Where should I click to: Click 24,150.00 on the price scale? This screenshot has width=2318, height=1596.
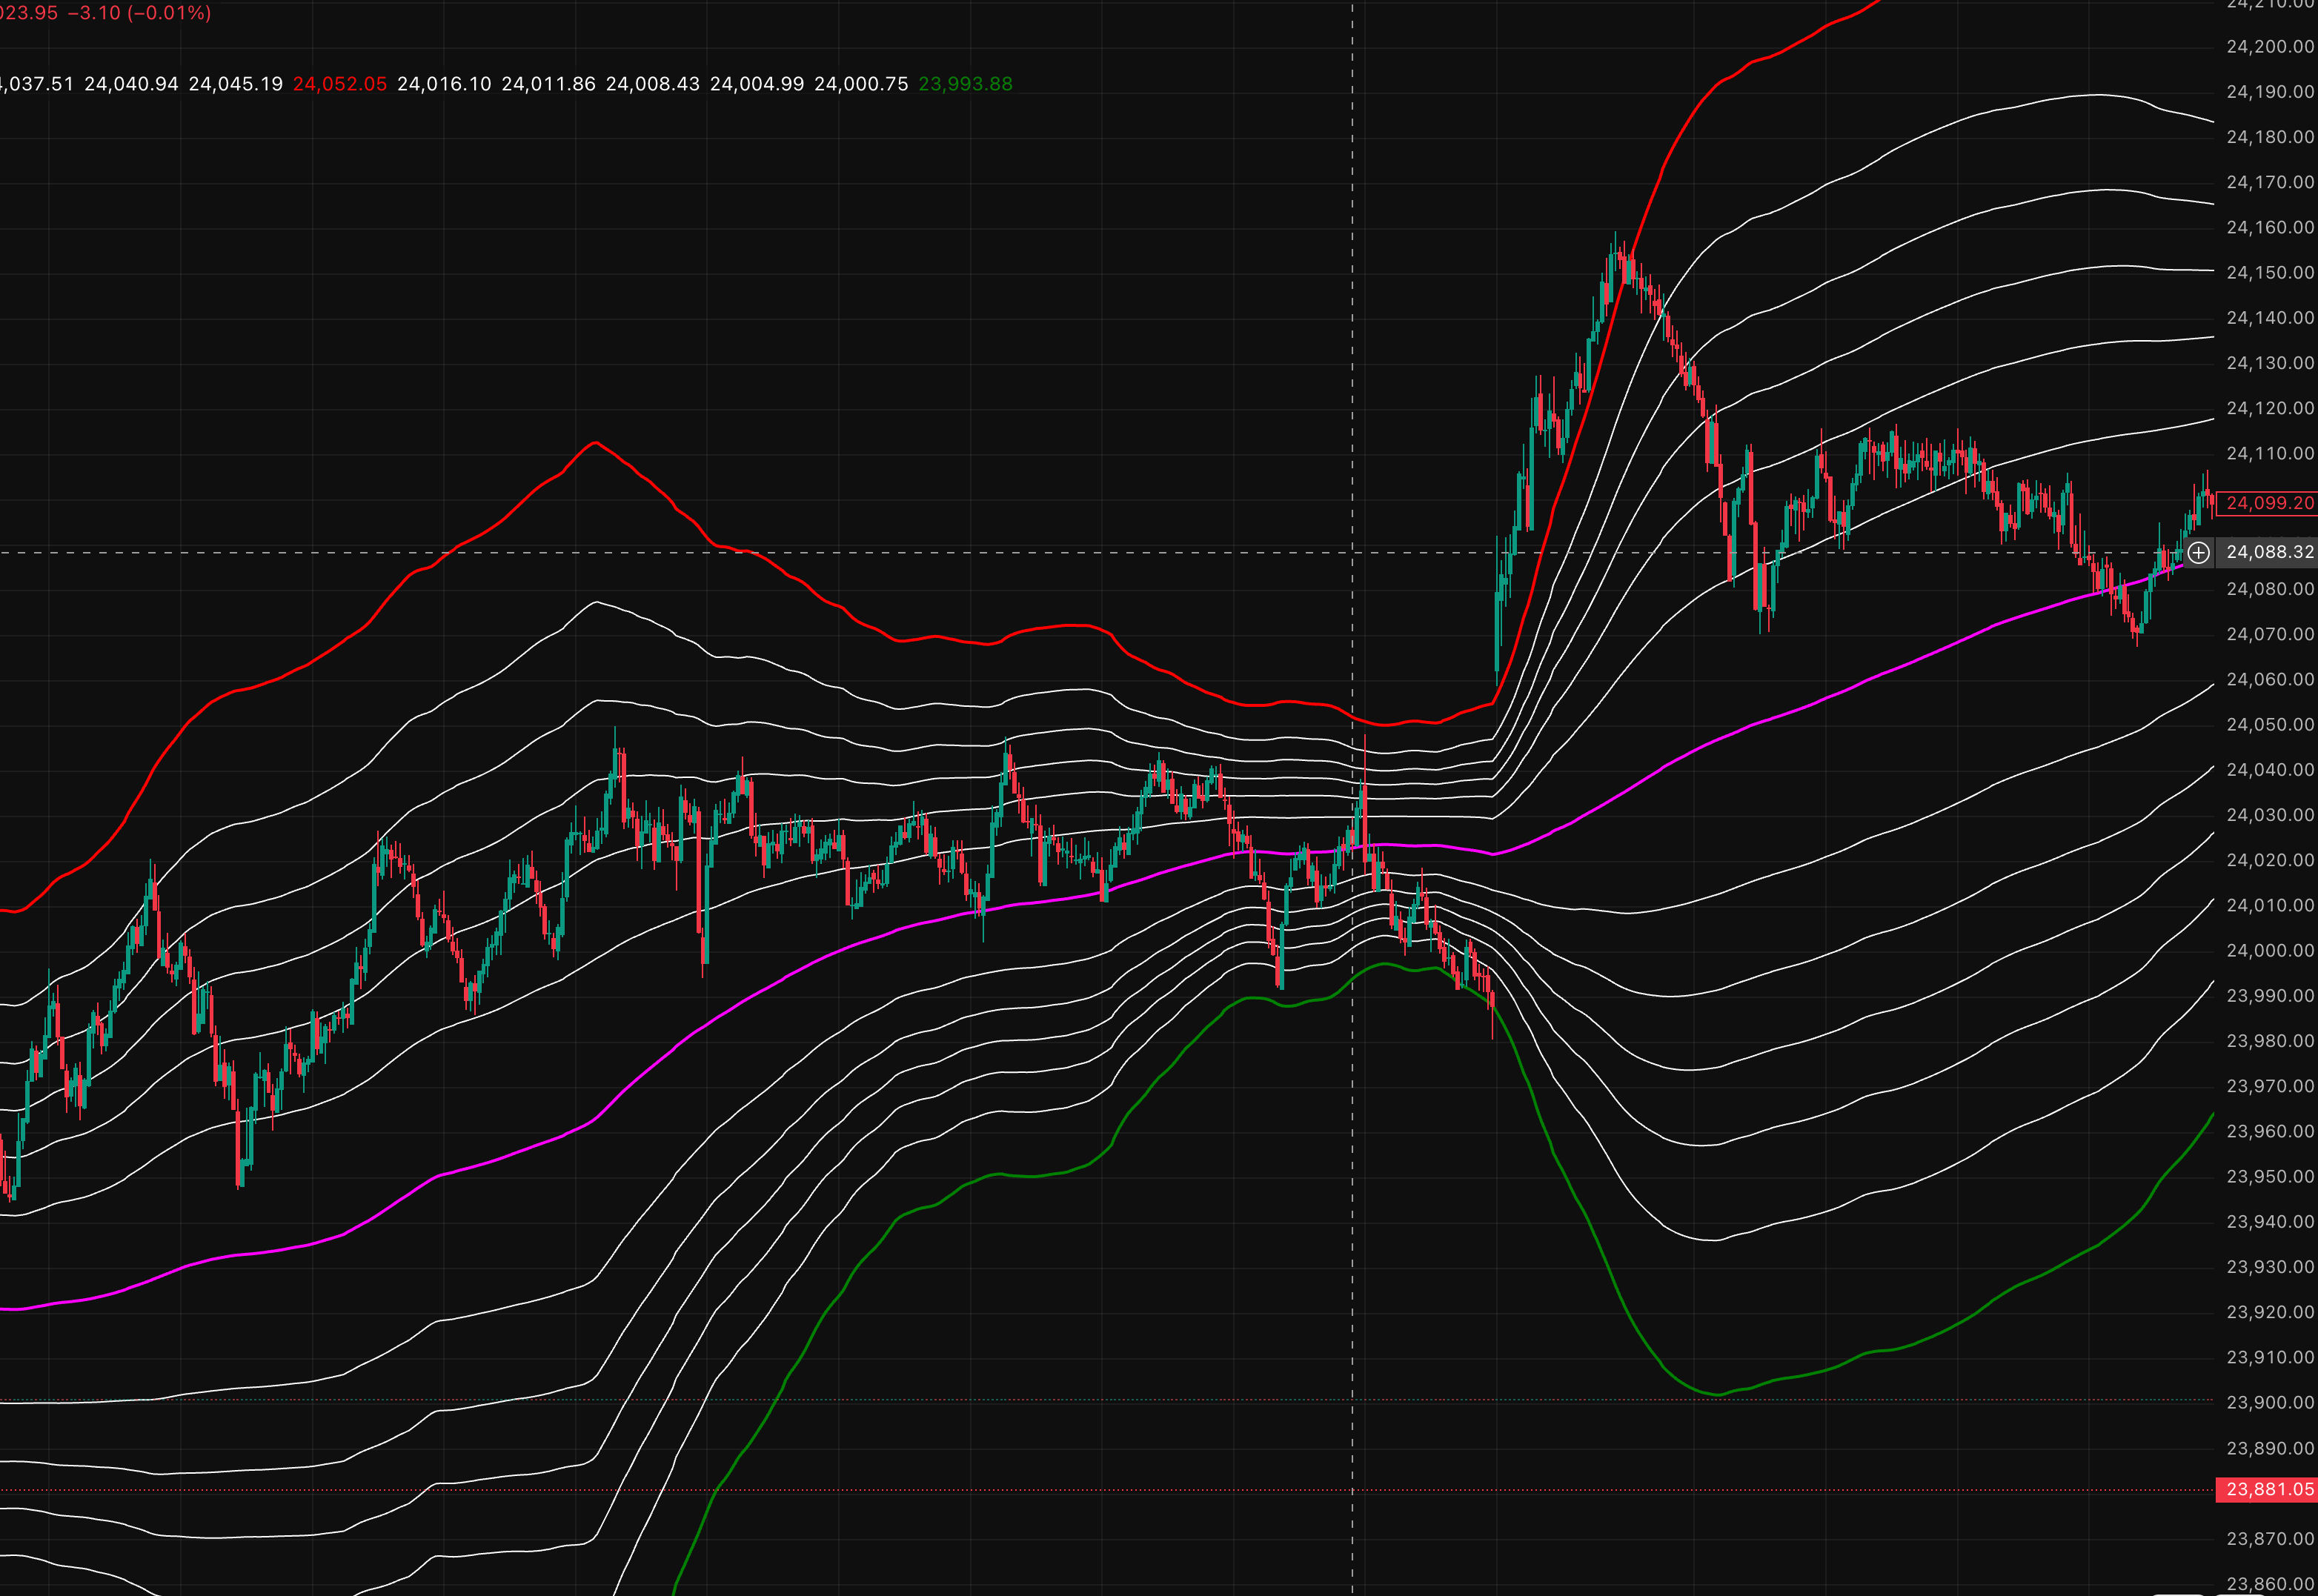point(2270,272)
